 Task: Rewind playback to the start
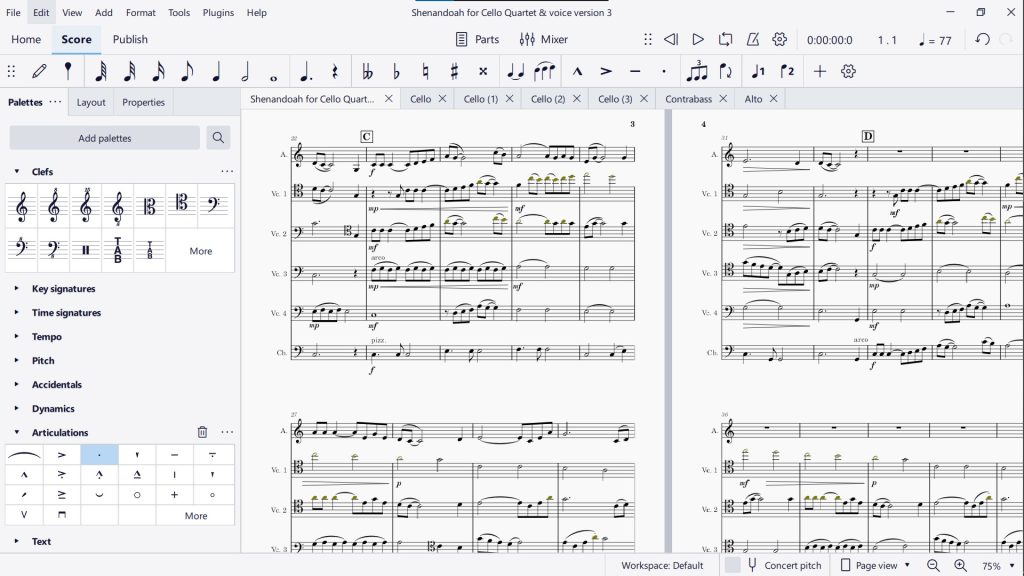point(671,40)
